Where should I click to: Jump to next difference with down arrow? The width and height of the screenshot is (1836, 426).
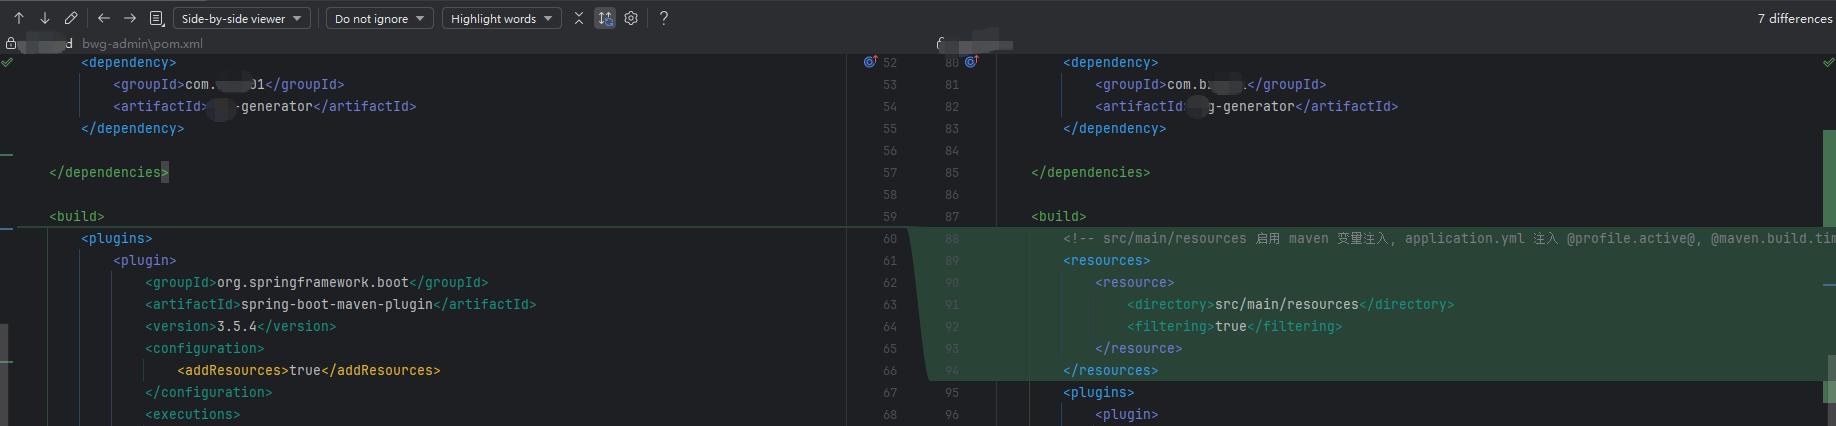click(x=45, y=18)
